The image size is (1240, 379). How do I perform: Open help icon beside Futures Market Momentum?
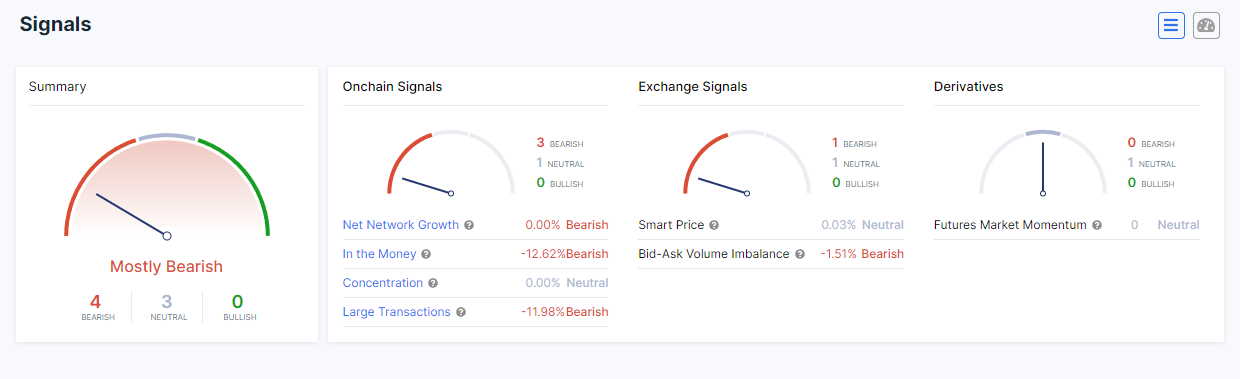click(x=1097, y=225)
